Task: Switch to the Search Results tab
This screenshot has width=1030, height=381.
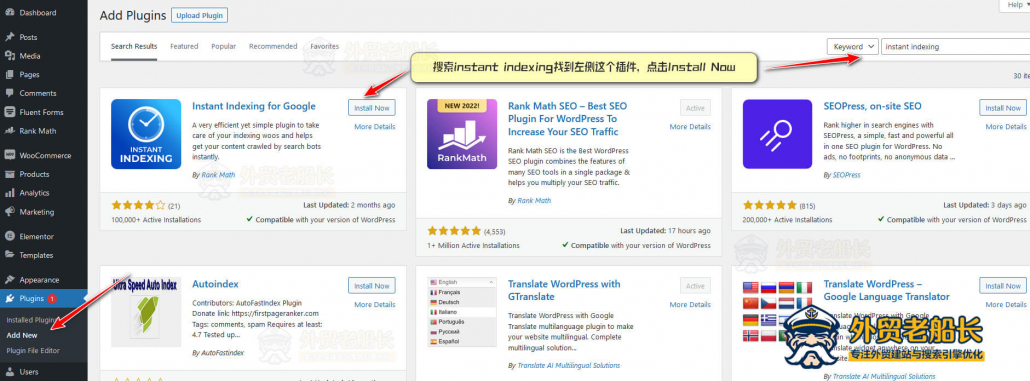Action: 134,47
